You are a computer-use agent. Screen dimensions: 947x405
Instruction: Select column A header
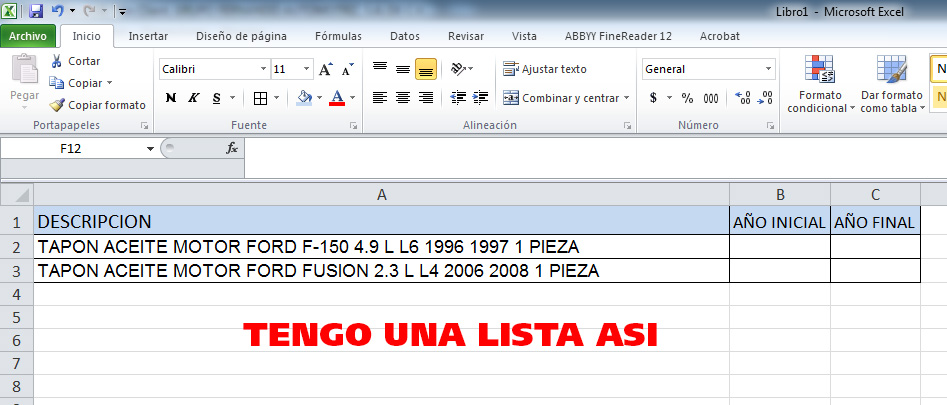point(381,194)
